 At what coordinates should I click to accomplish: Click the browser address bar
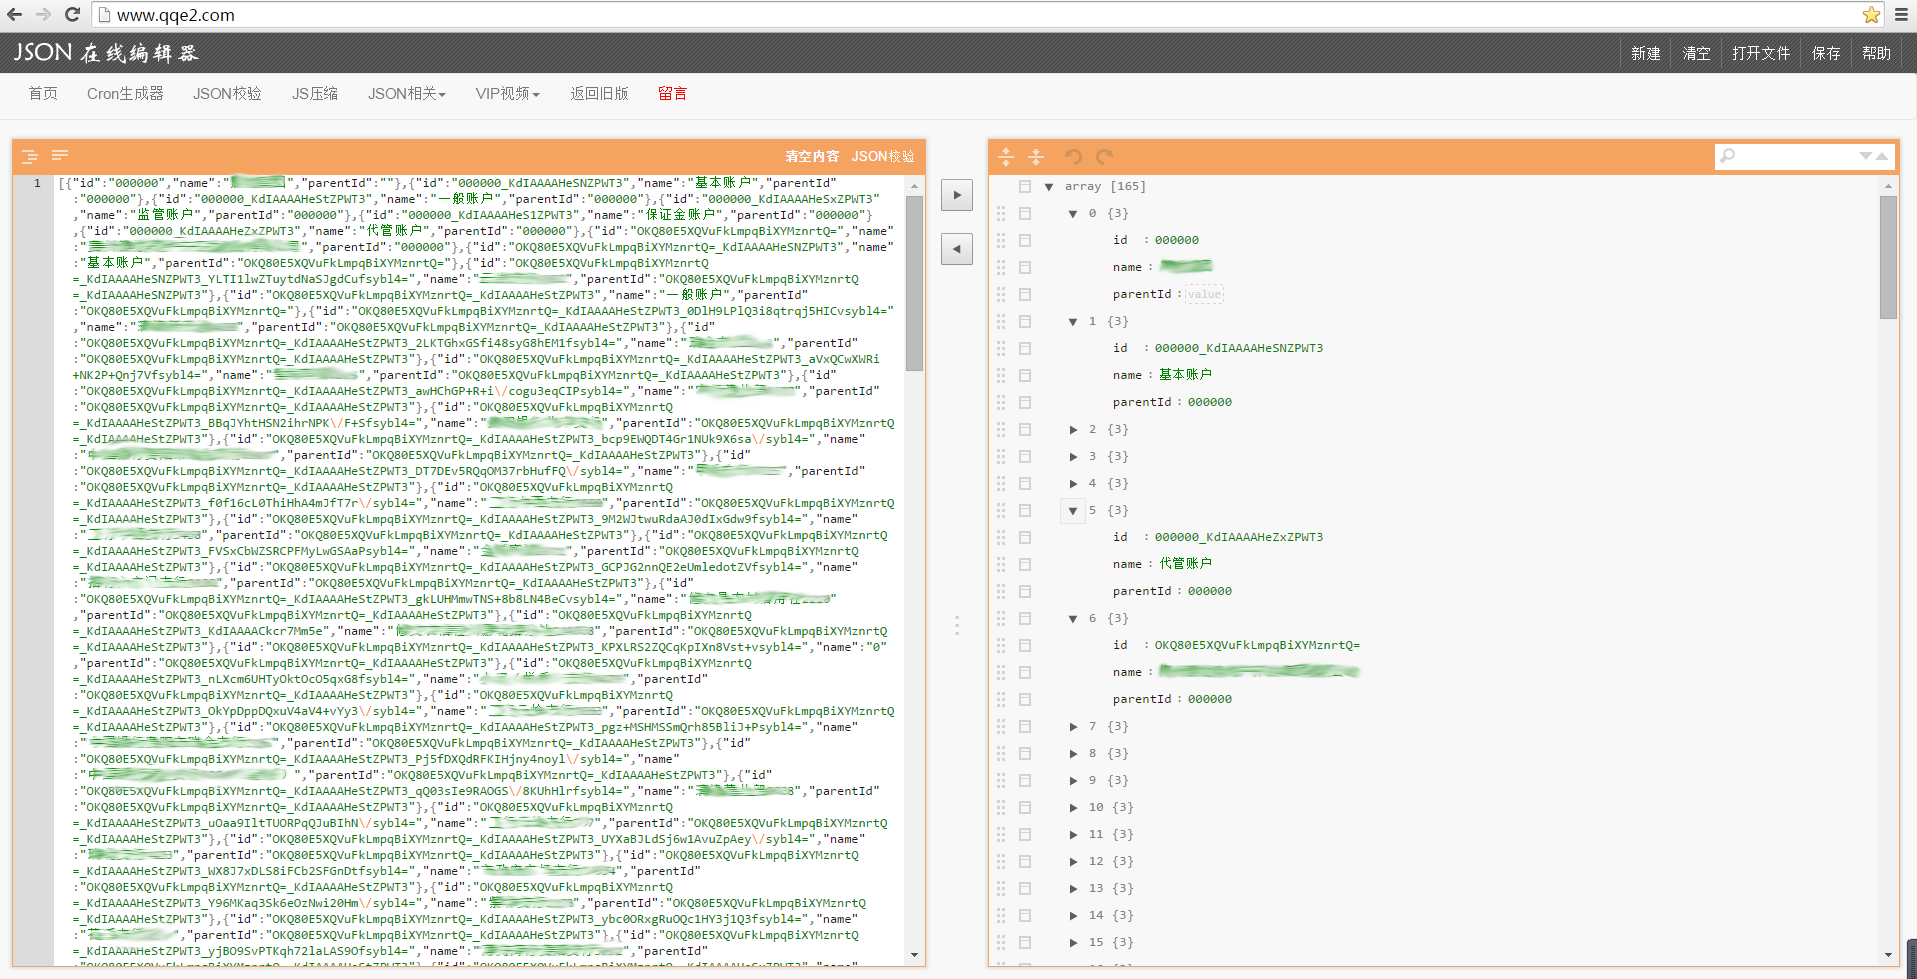pos(985,15)
